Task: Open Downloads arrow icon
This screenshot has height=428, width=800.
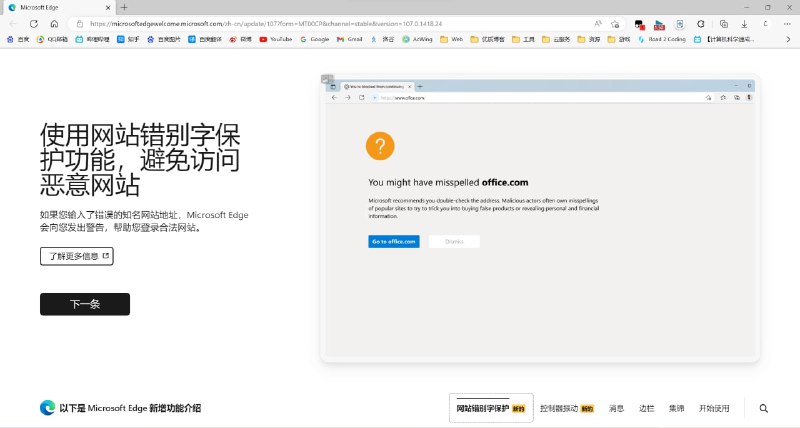Action: pyautogui.click(x=744, y=23)
